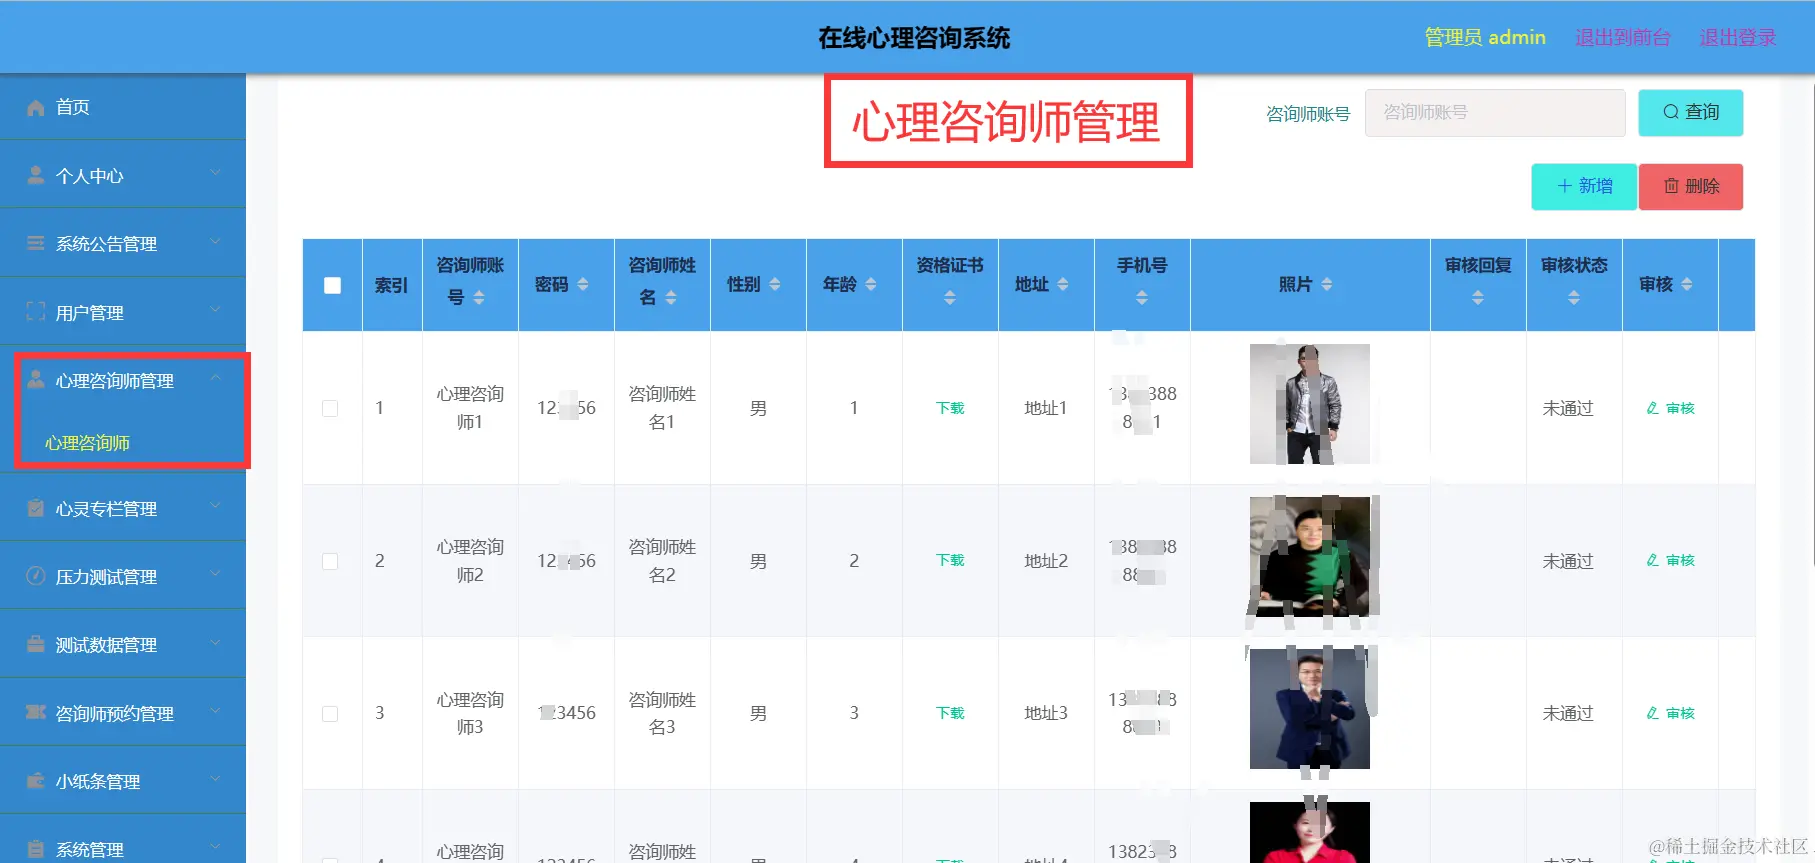Sort by 咨询师姓名 column arrows

pyautogui.click(x=671, y=298)
